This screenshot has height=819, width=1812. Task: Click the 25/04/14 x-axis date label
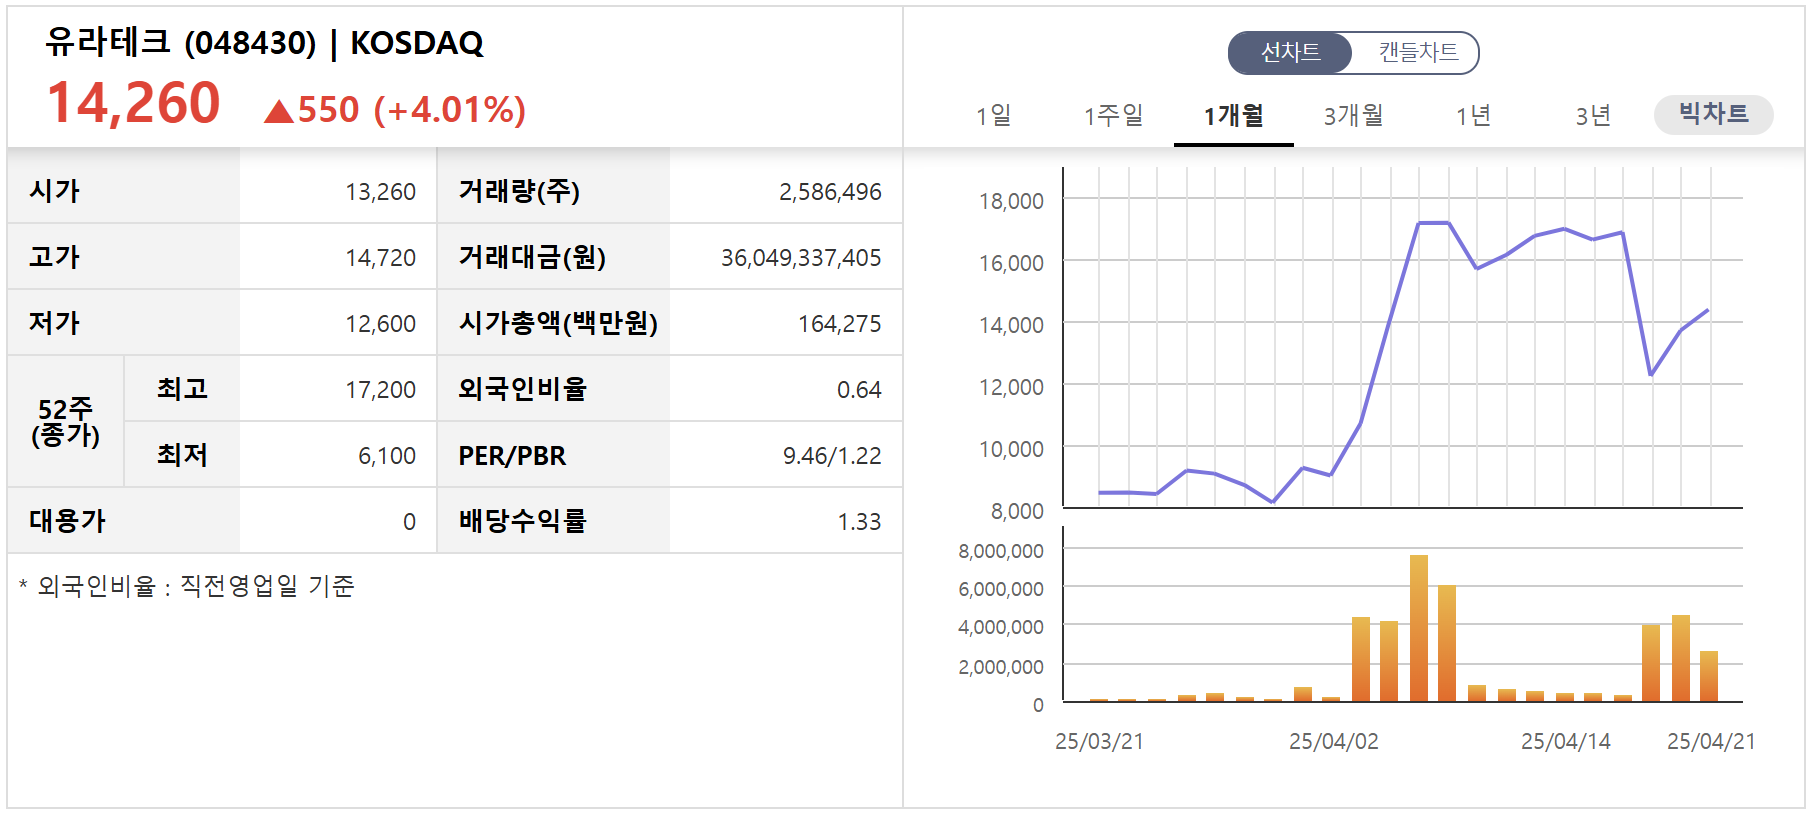[x=1566, y=742]
